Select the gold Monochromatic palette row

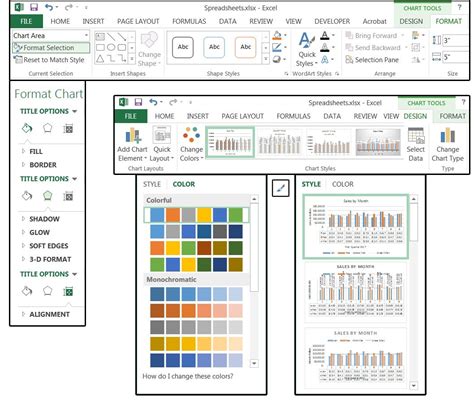point(196,344)
